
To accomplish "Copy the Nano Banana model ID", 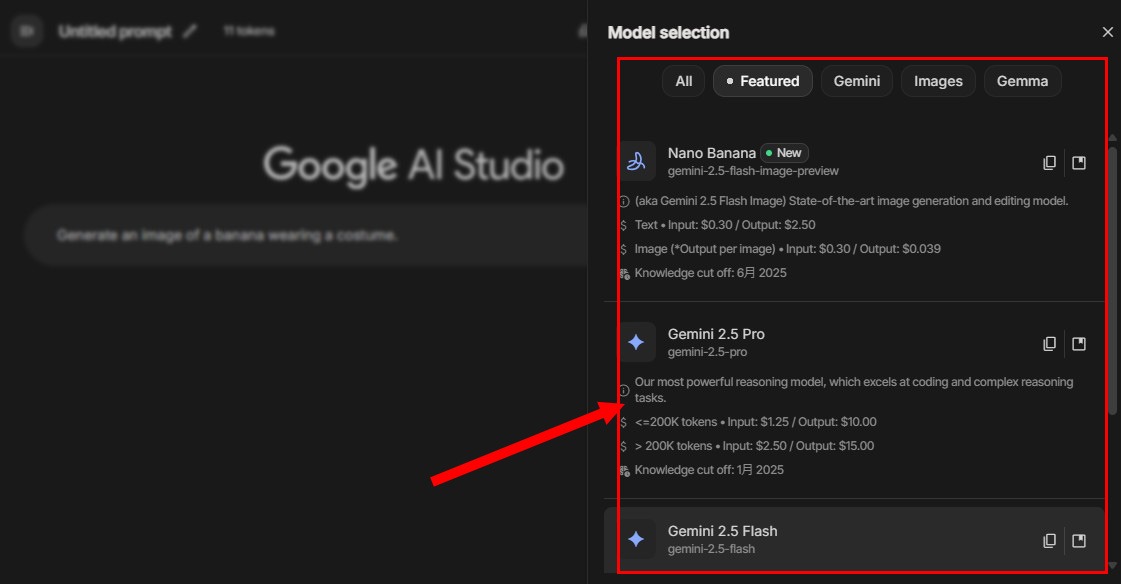I will click(1049, 163).
